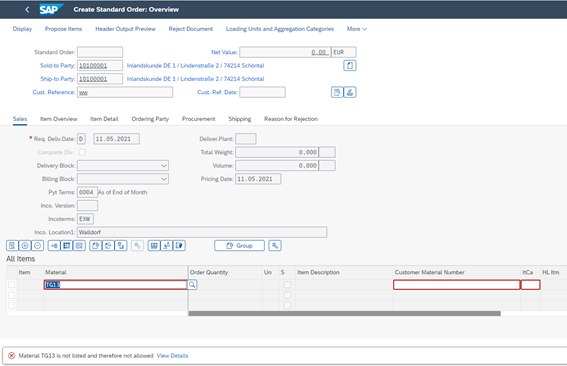Select the first item row checkbox
The height and width of the screenshot is (366, 567).
[12, 285]
